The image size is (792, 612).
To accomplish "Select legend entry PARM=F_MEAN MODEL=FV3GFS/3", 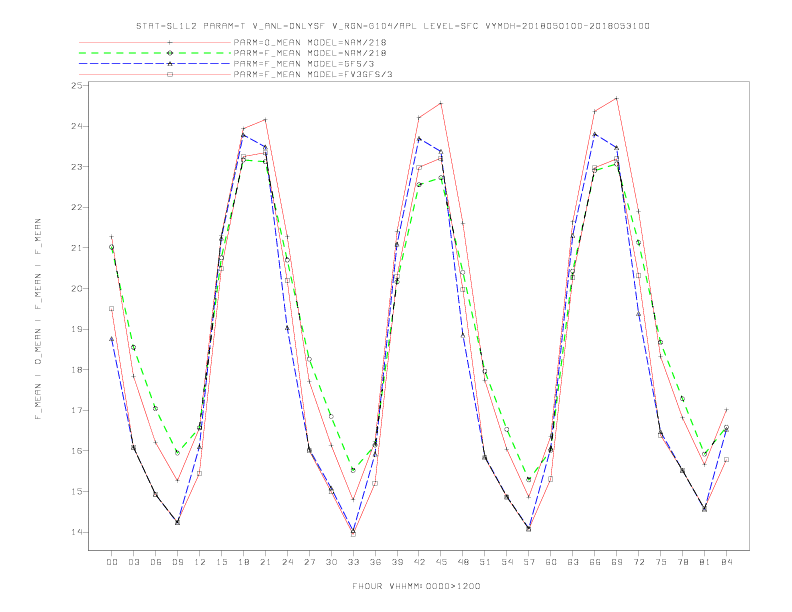I will (x=313, y=74).
